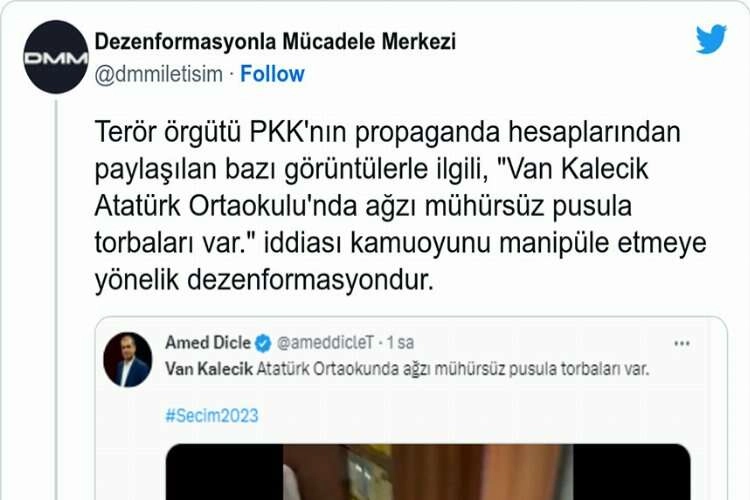This screenshot has height=500, width=750.
Task: Open the #Secim2023 hashtag
Action: point(212,415)
